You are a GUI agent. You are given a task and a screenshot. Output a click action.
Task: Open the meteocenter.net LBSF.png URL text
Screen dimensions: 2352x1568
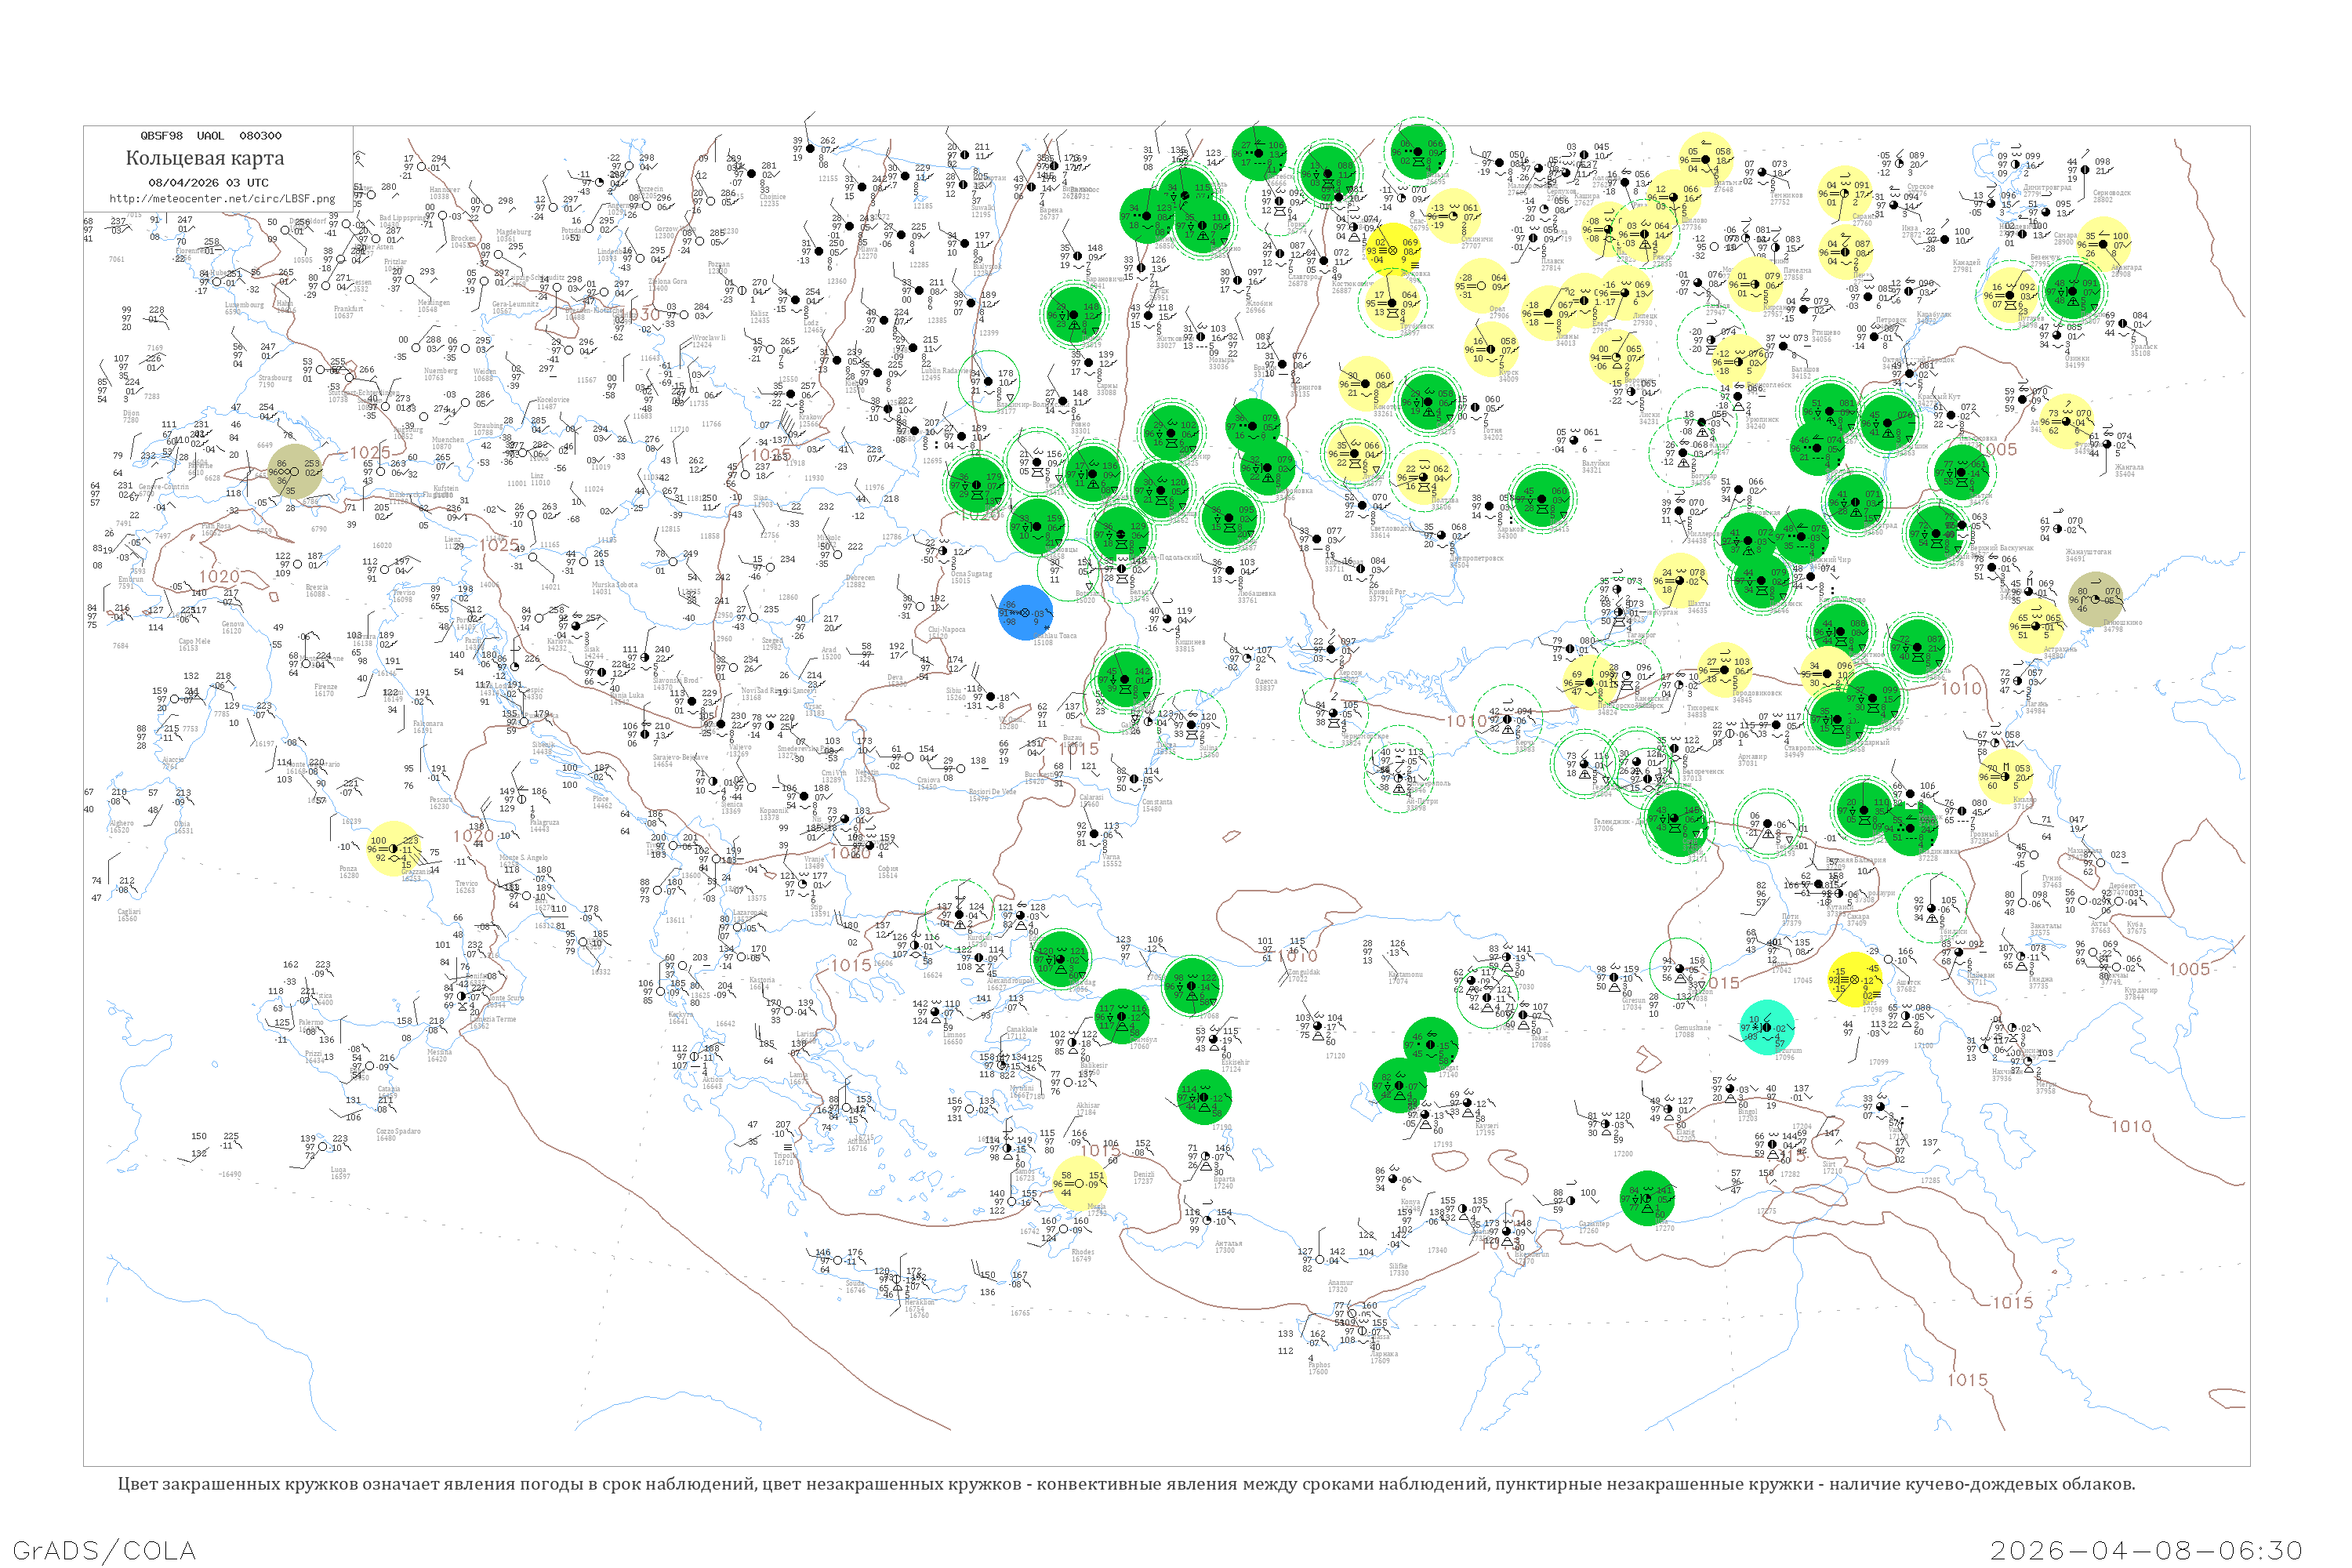click(x=222, y=199)
